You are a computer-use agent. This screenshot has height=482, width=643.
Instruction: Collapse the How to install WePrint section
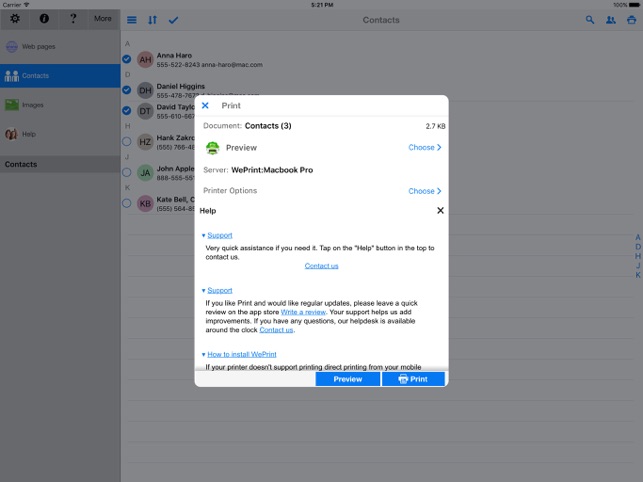[240, 354]
